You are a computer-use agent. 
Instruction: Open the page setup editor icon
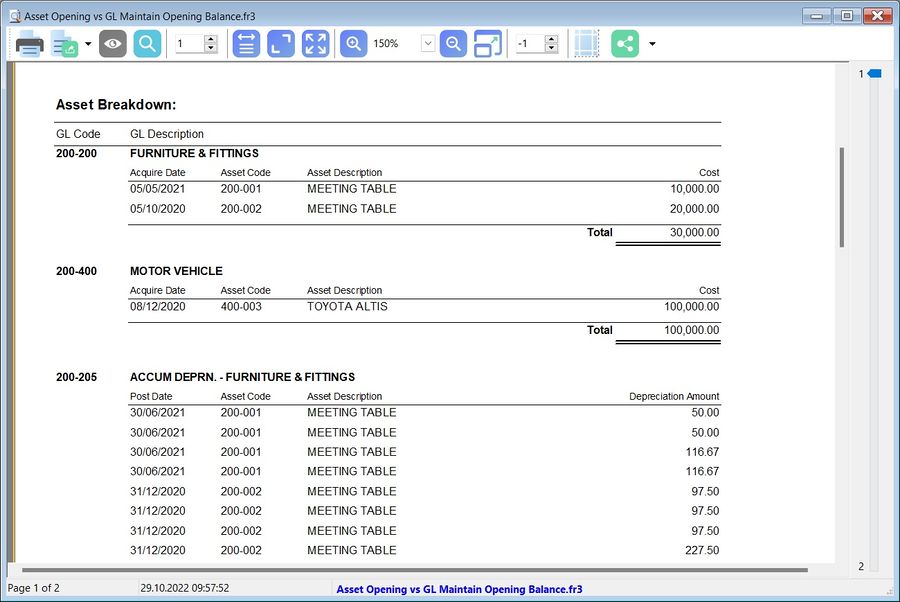click(x=488, y=43)
